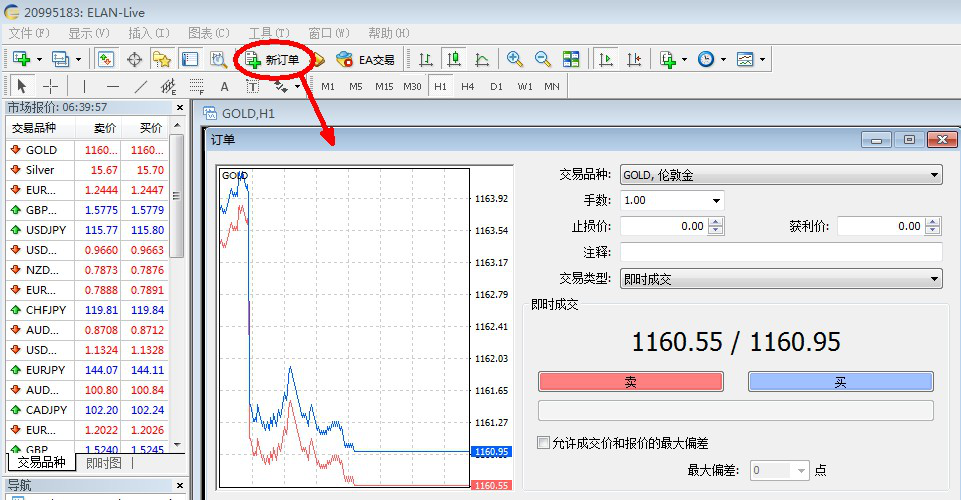Viewport: 961px width, 500px height.
Task: Toggle the Market Watch panel icon
Action: click(106, 59)
